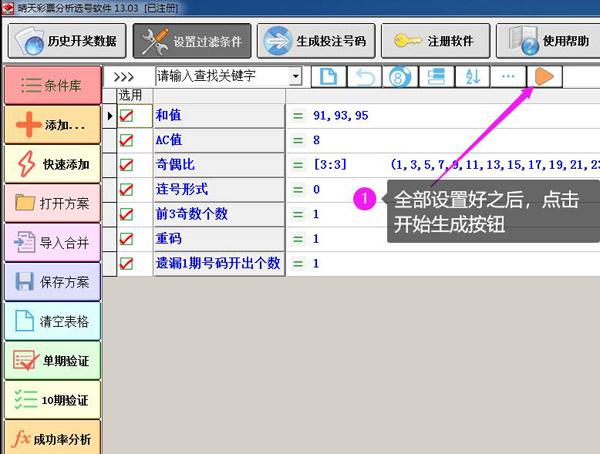Click the sort A-Z toolbar icon
Screen dimensions: 600x454
472,76
